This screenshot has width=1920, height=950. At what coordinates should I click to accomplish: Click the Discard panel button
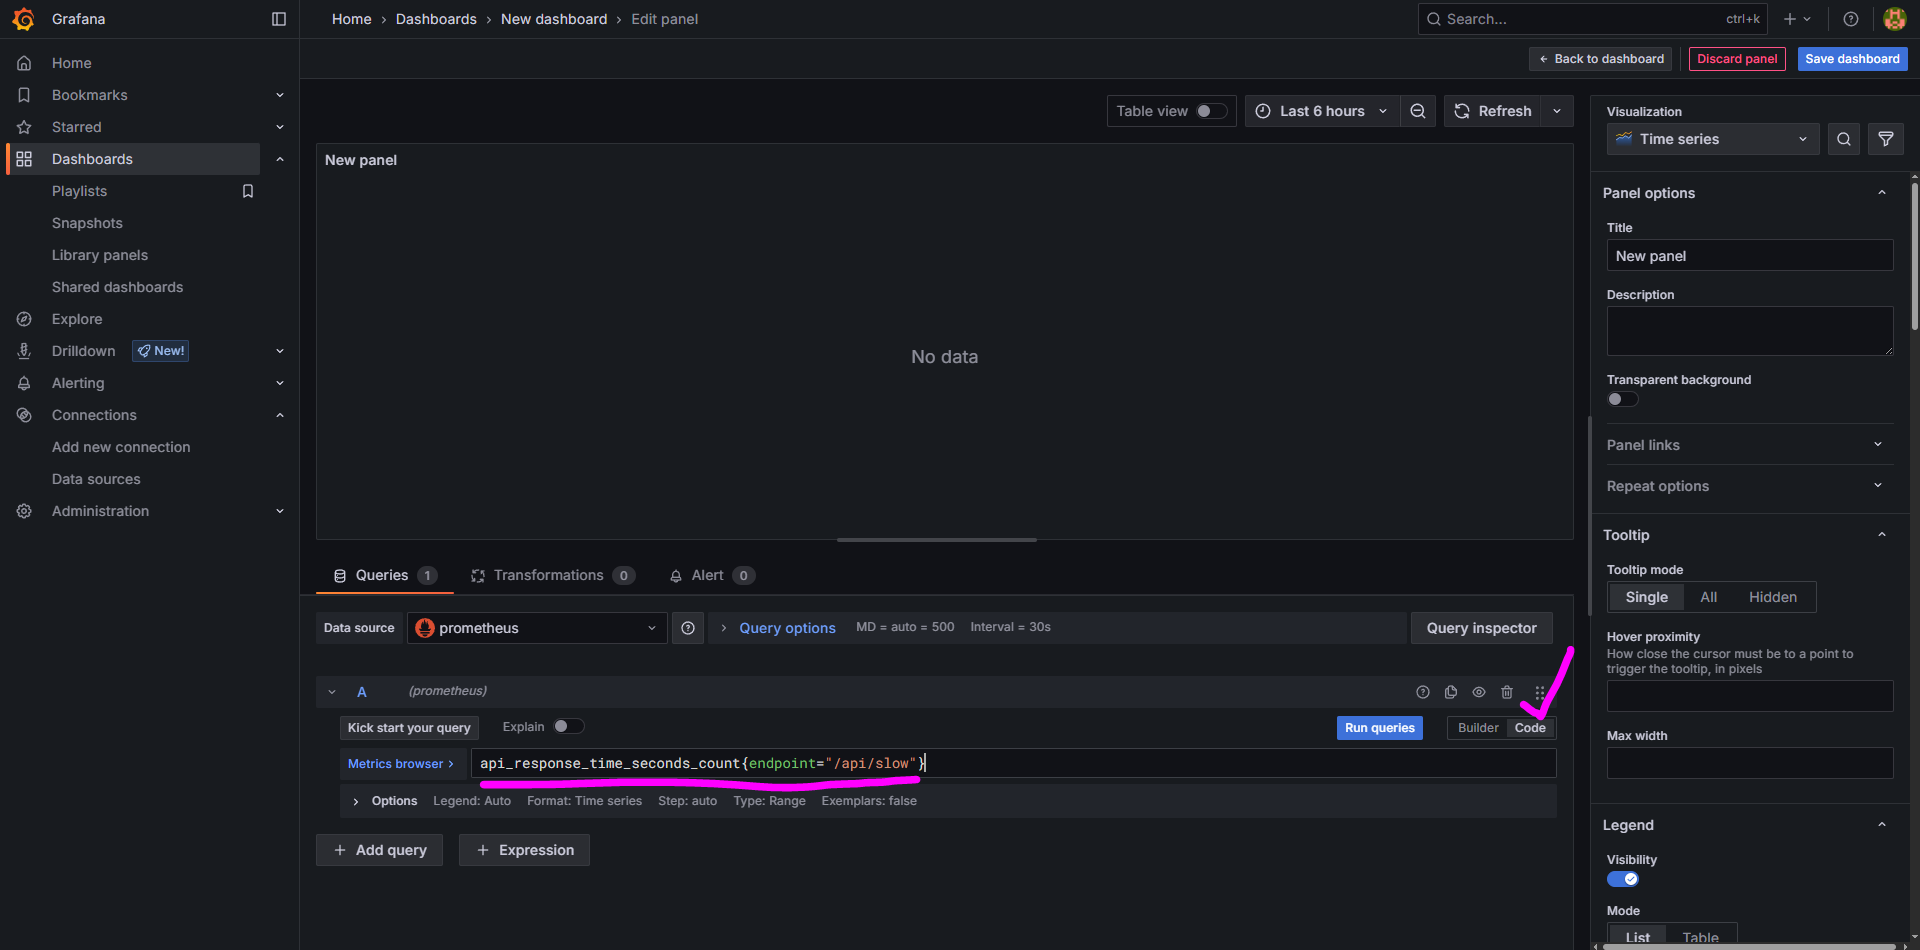tap(1737, 59)
